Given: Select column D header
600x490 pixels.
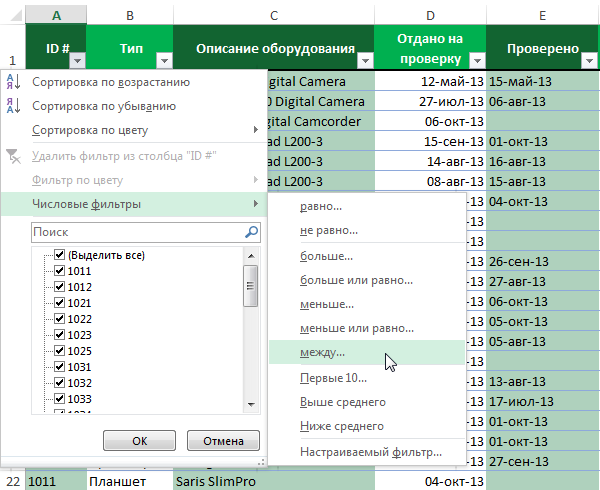Looking at the screenshot, I should click(430, 15).
